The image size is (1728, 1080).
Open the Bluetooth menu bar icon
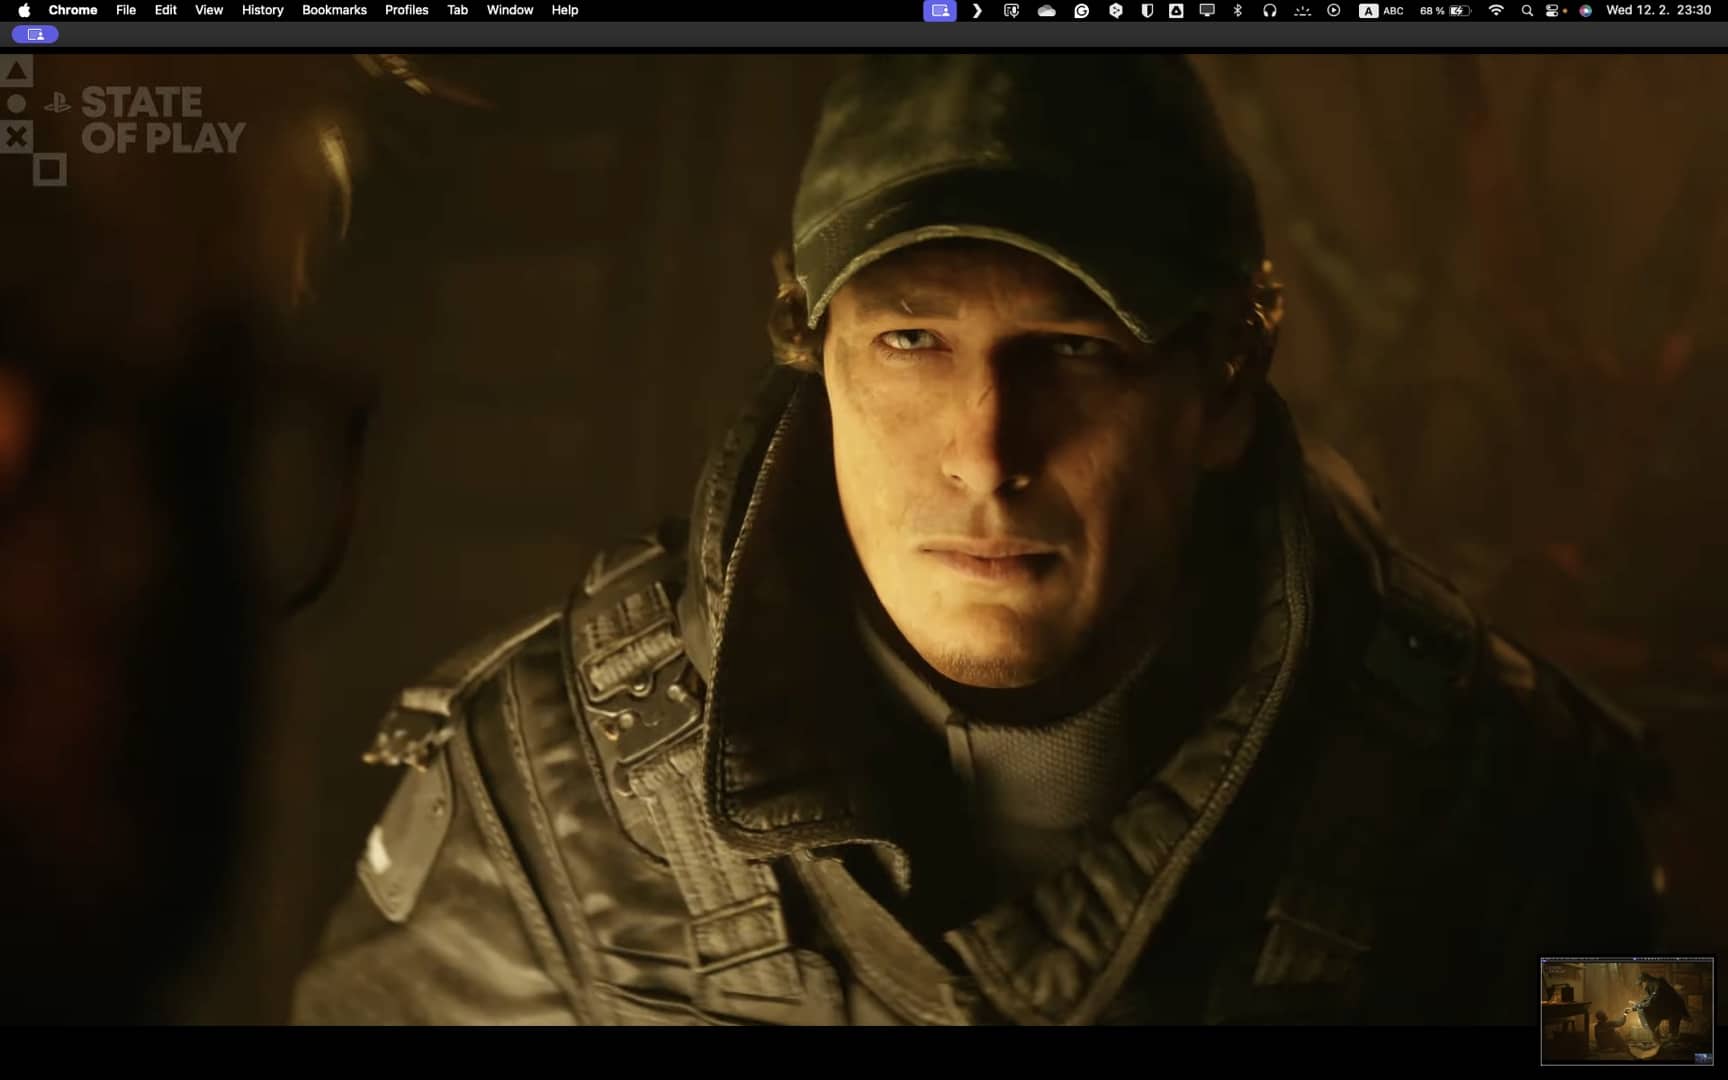pyautogui.click(x=1238, y=10)
